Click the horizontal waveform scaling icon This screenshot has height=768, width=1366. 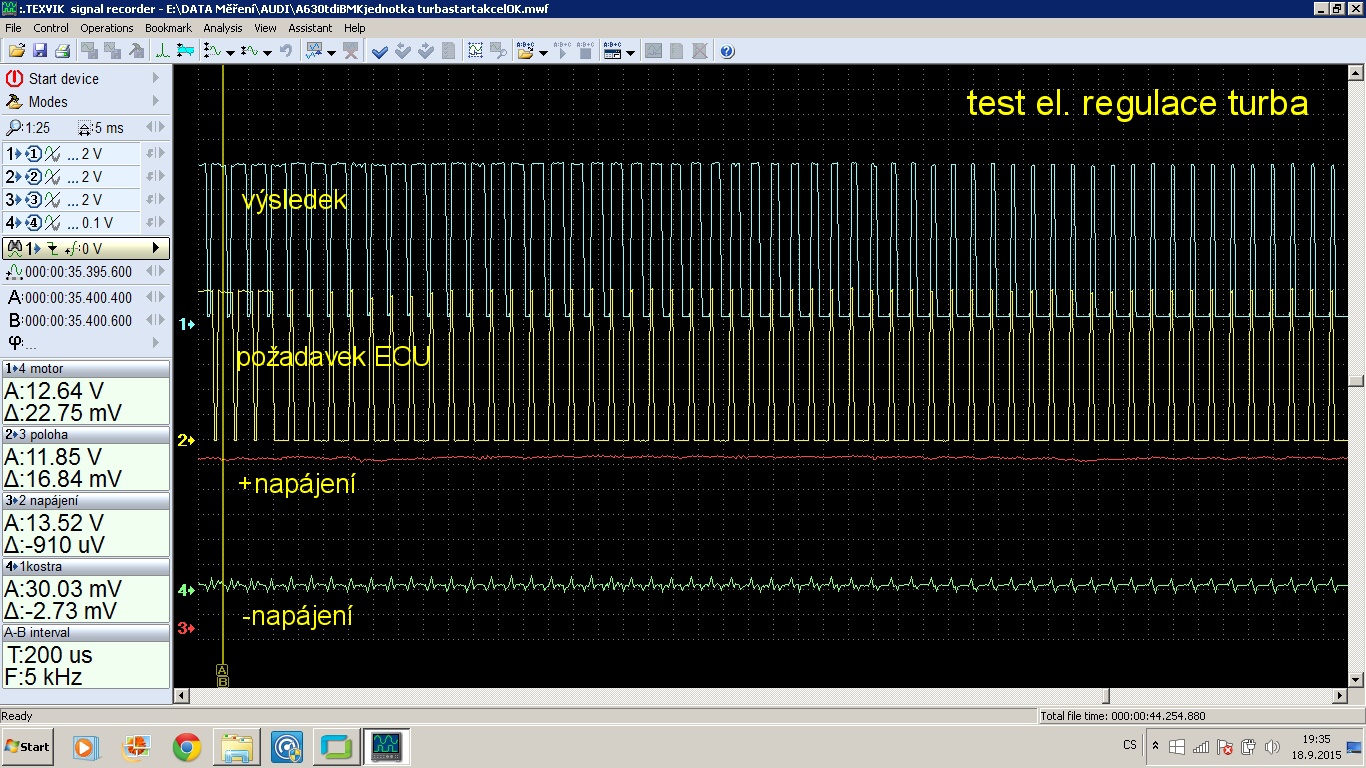click(x=250, y=51)
